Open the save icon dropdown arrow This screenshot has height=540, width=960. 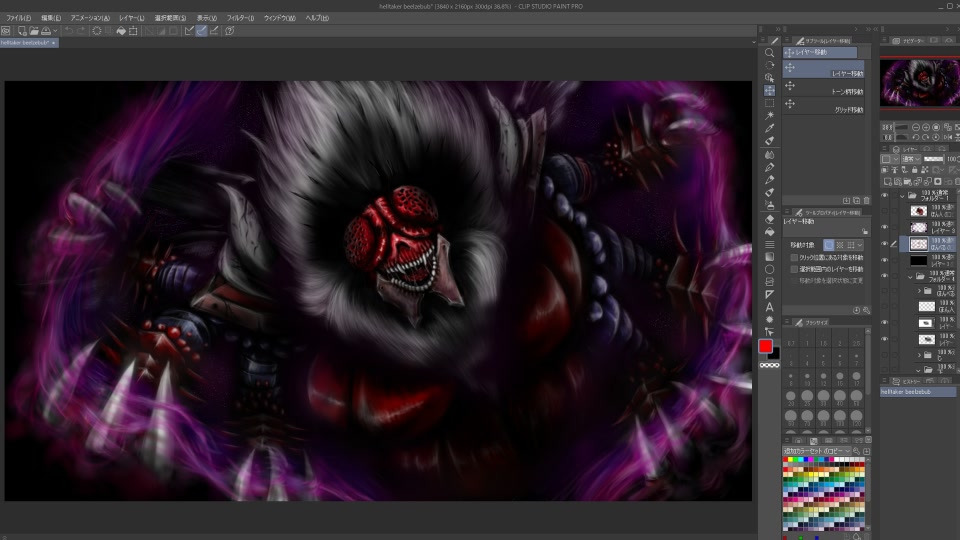(x=55, y=31)
